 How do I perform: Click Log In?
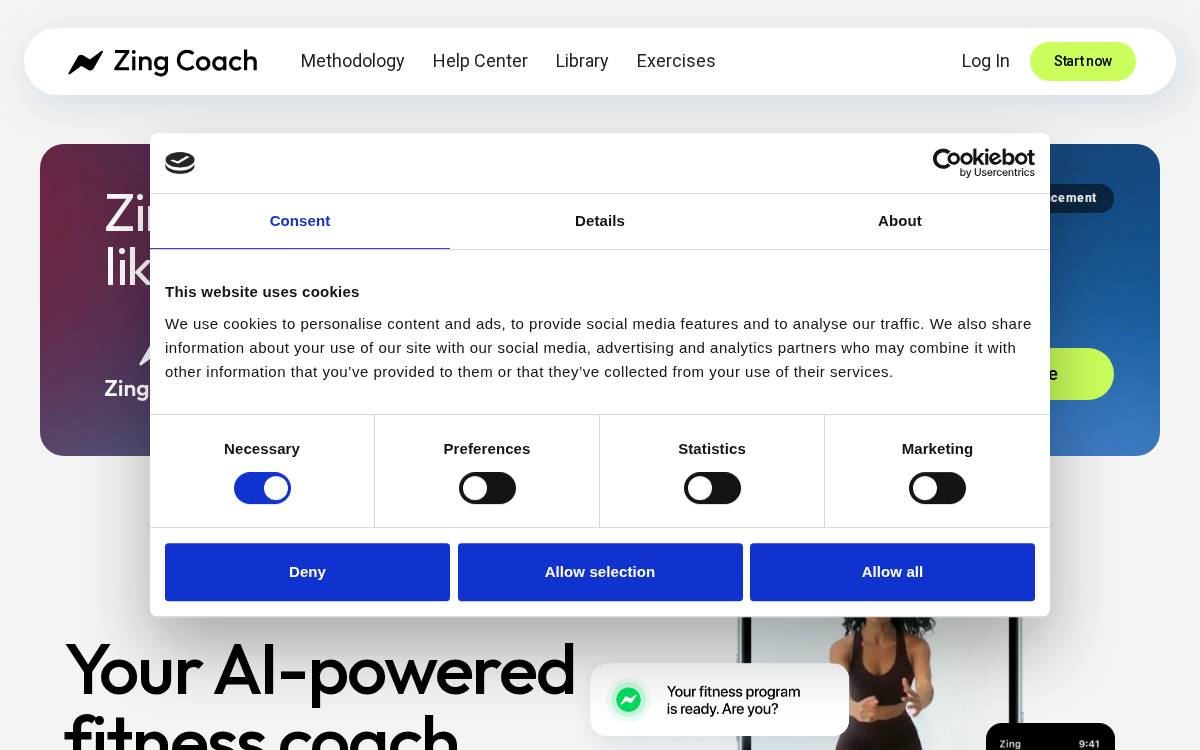click(985, 61)
